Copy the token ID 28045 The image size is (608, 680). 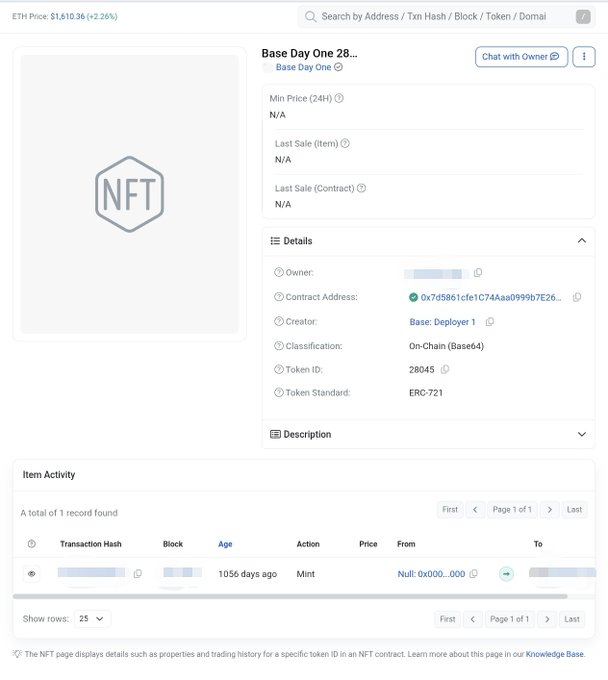tap(445, 369)
